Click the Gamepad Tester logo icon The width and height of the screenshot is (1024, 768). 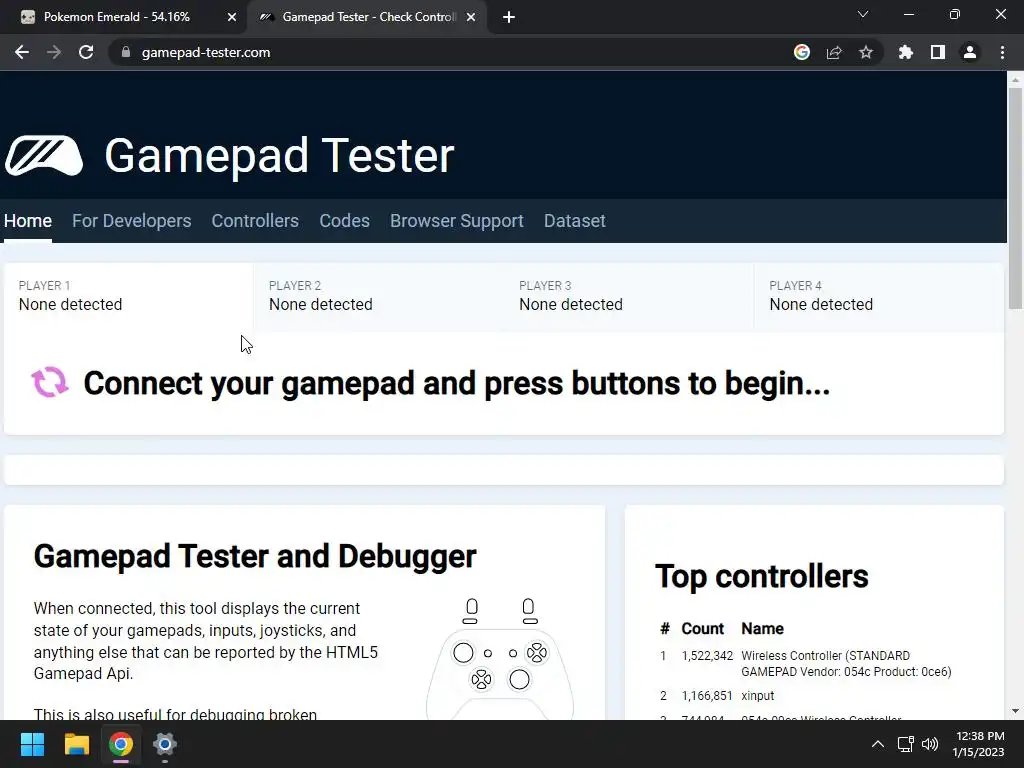pos(44,155)
